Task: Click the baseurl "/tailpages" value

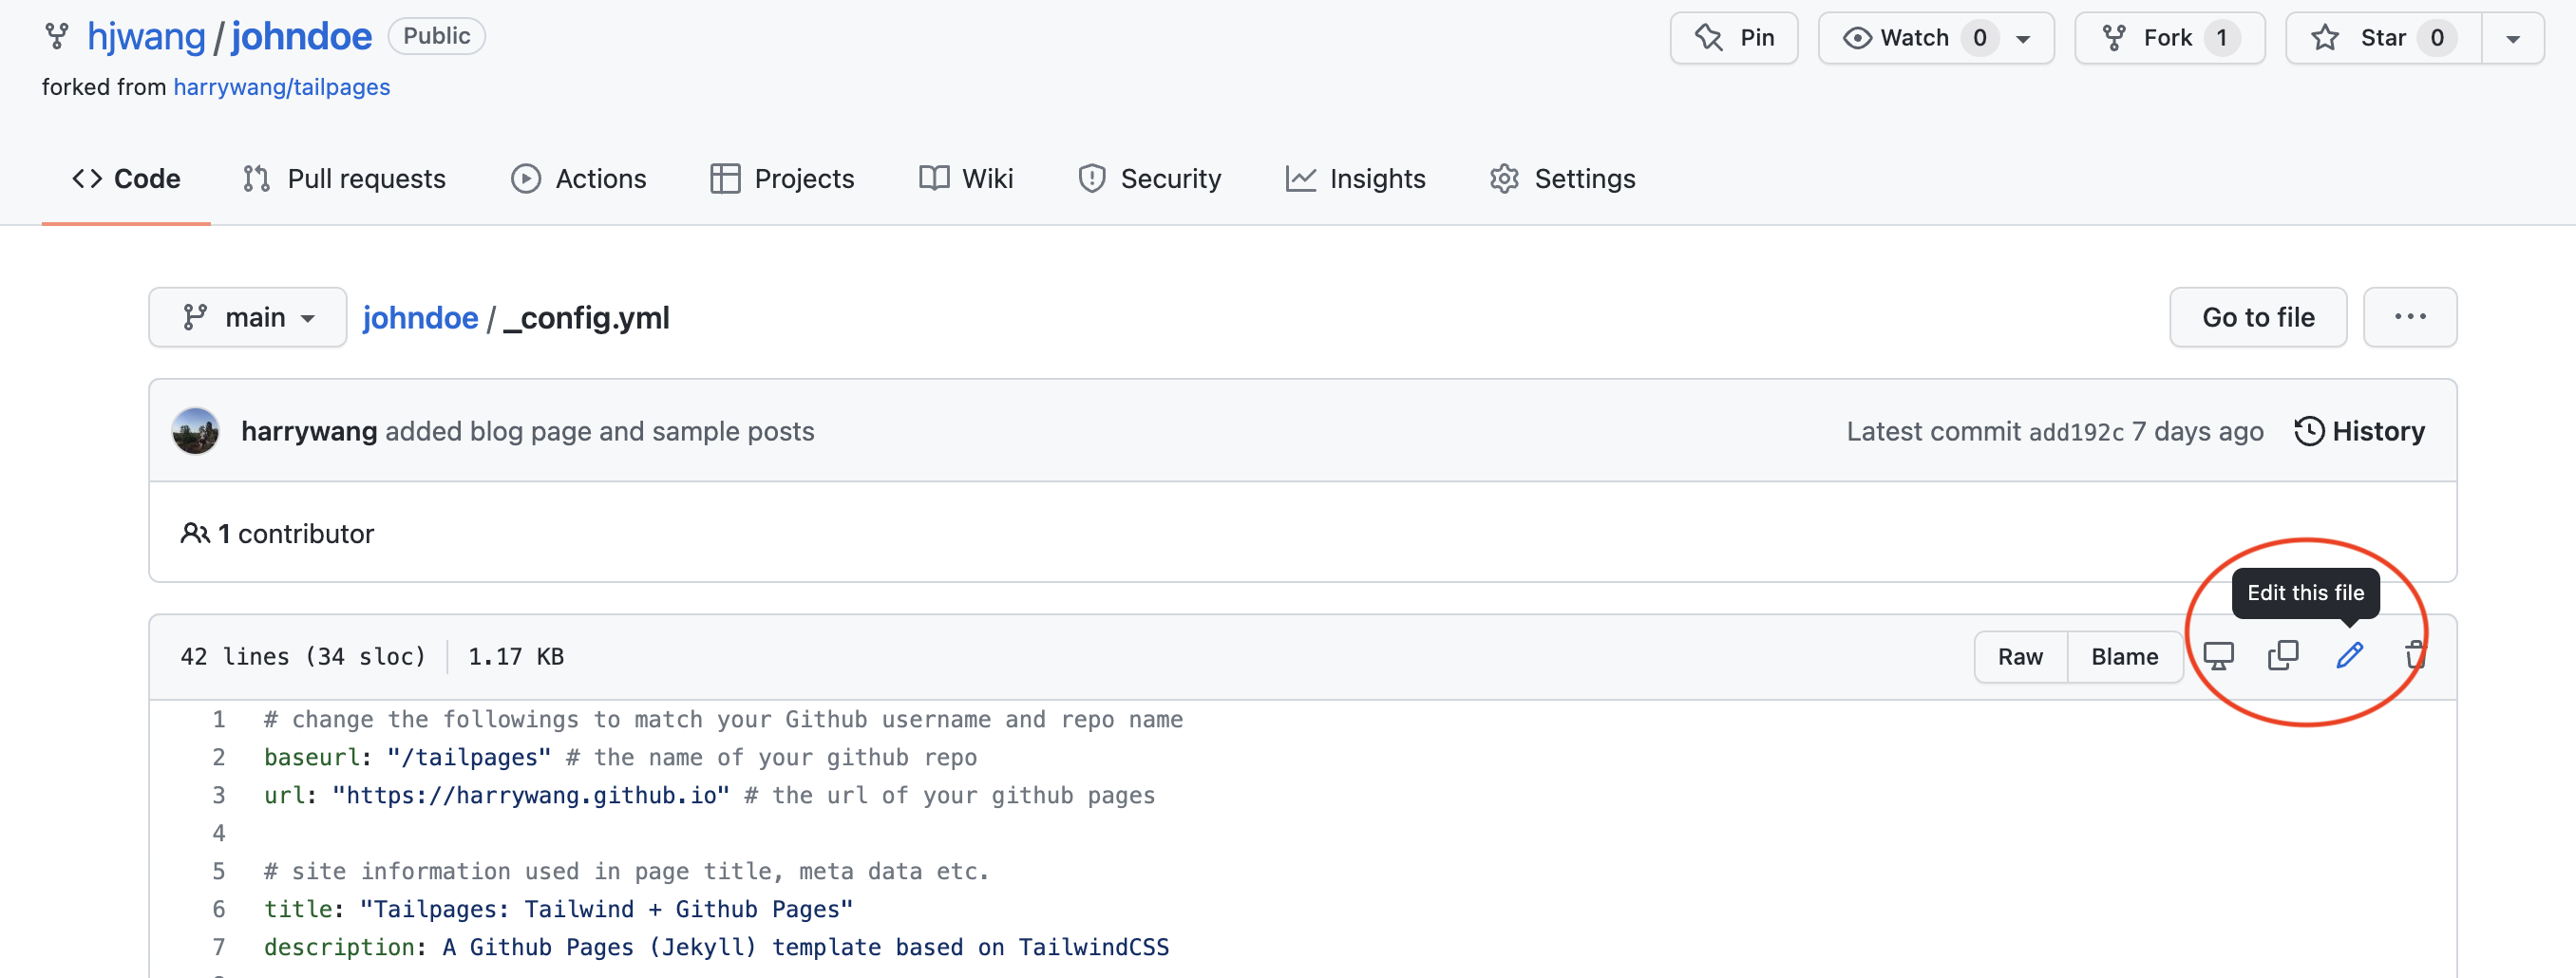Action: [x=469, y=758]
